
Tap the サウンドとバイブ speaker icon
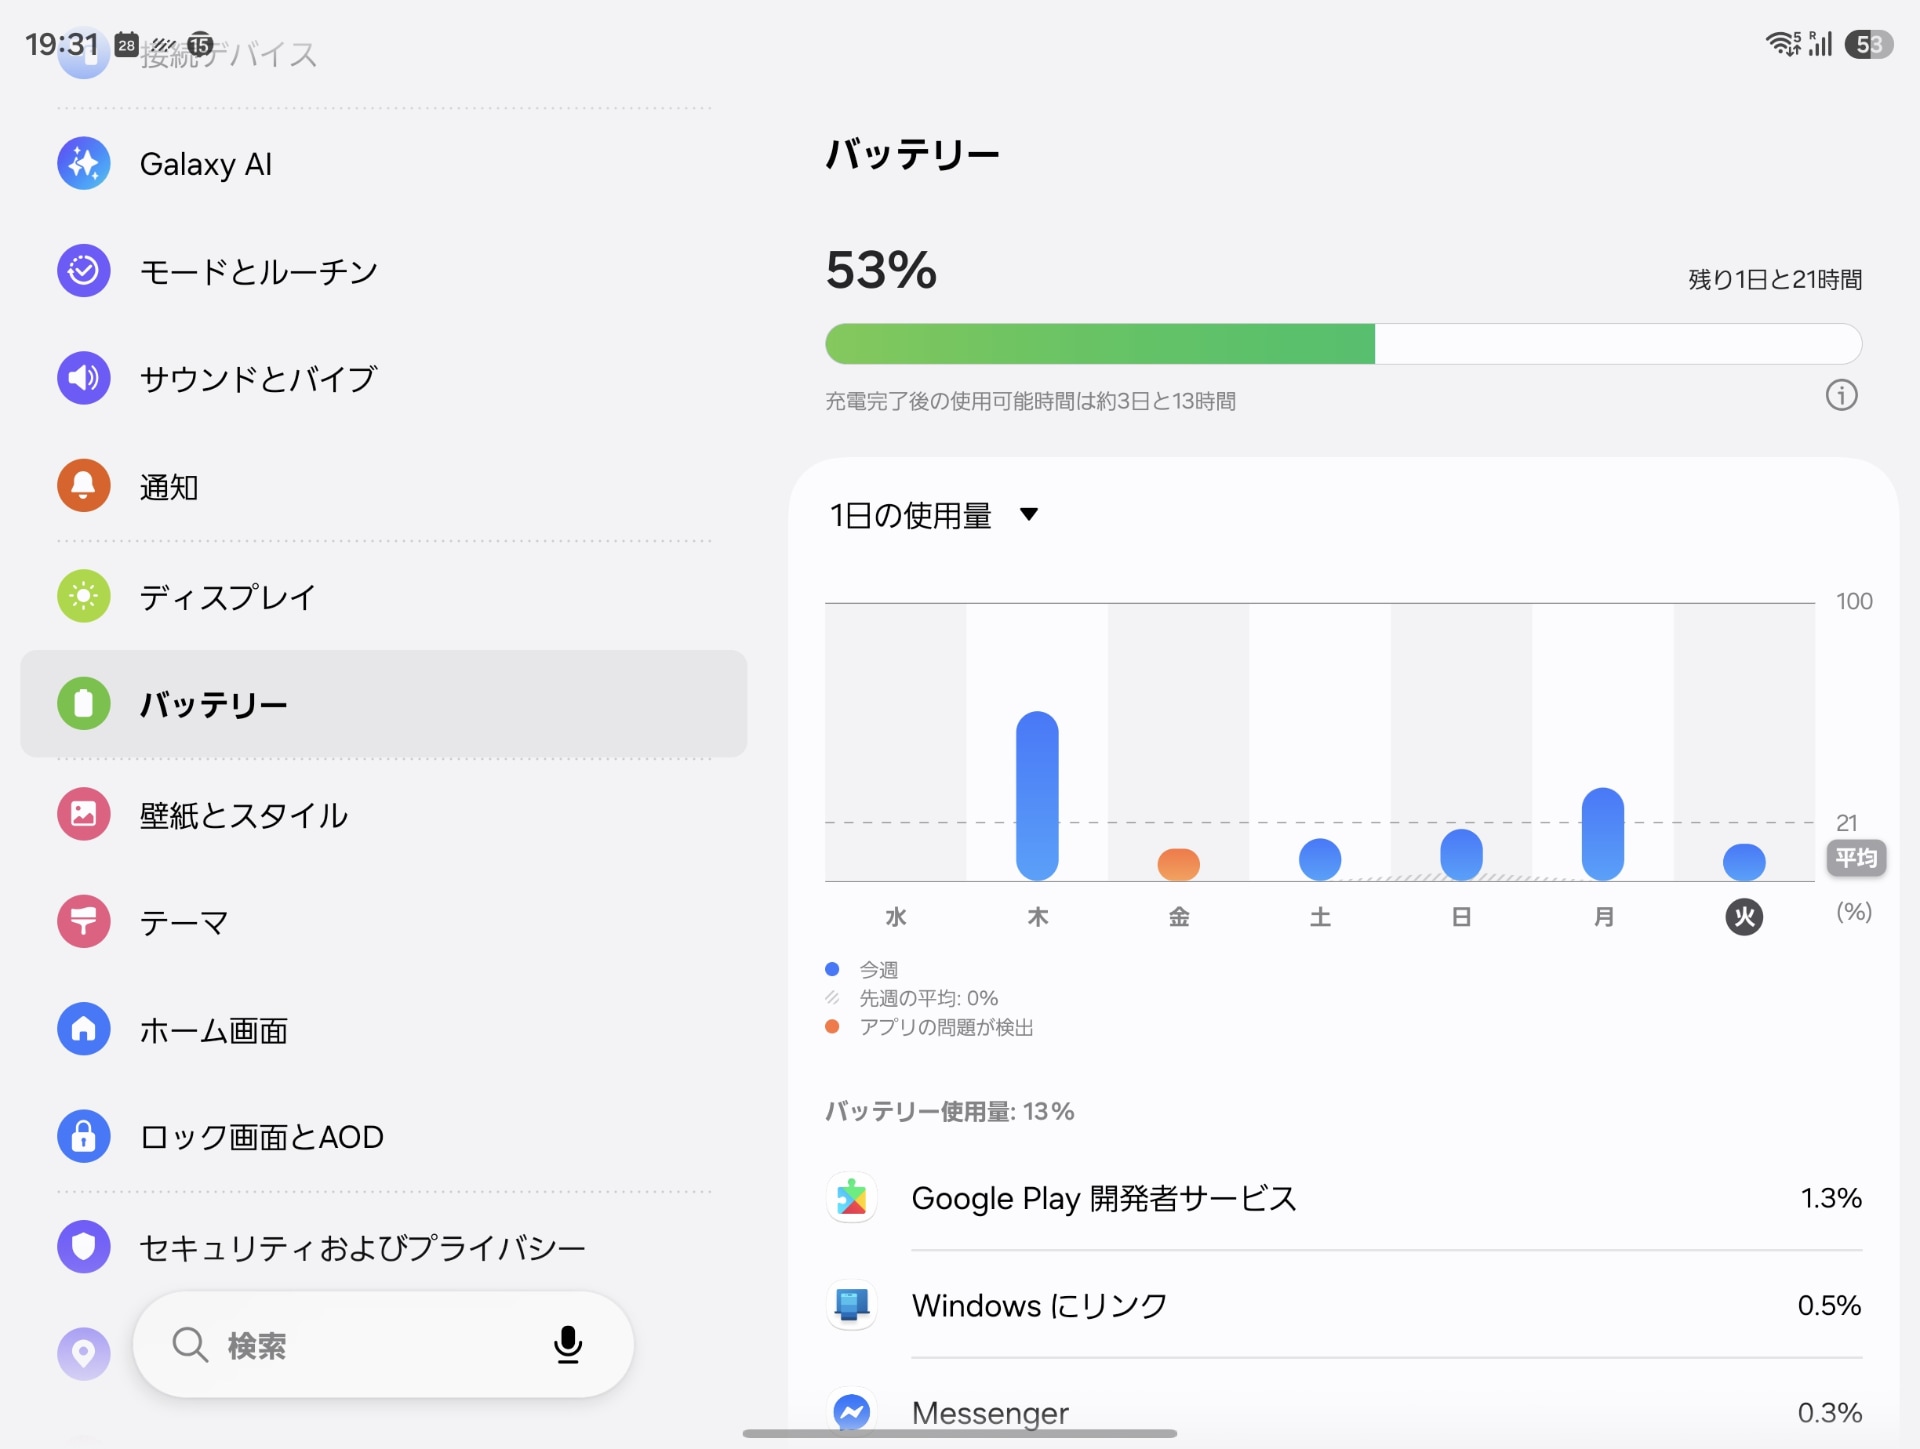84,378
